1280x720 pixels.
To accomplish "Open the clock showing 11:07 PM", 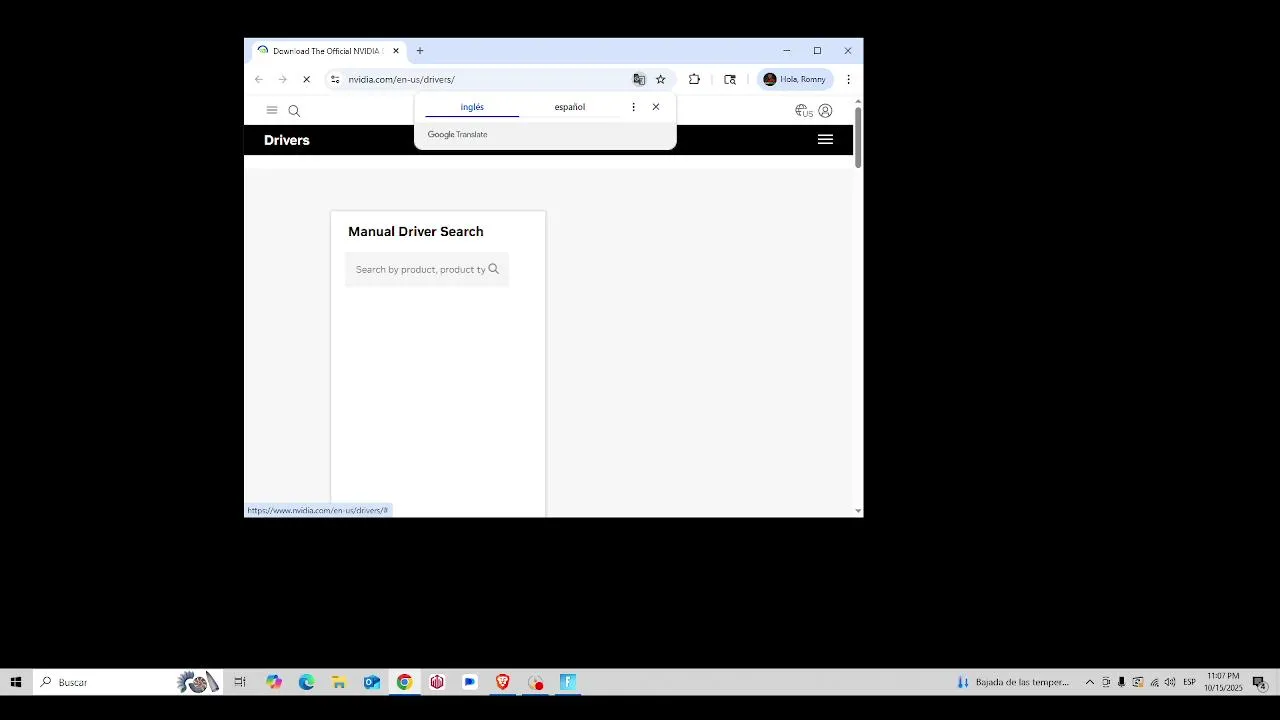I will coord(1223,682).
